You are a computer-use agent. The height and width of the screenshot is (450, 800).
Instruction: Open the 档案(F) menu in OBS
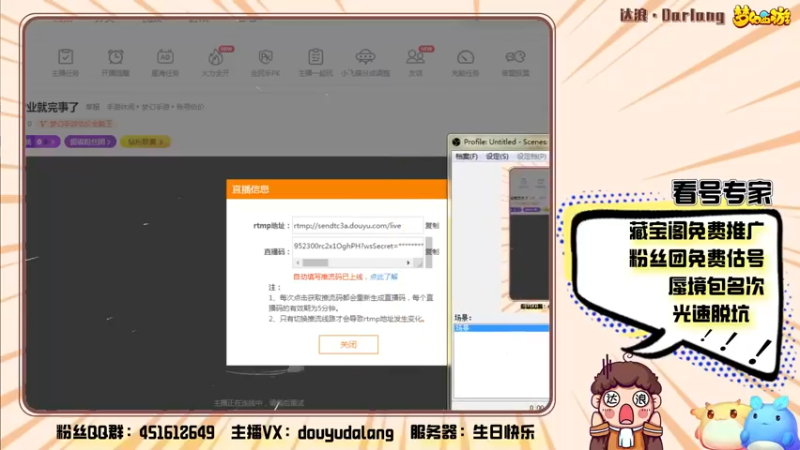tap(466, 157)
